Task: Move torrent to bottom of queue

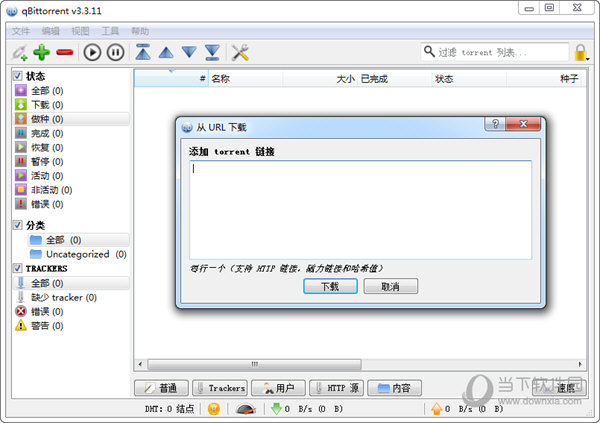Action: point(212,52)
